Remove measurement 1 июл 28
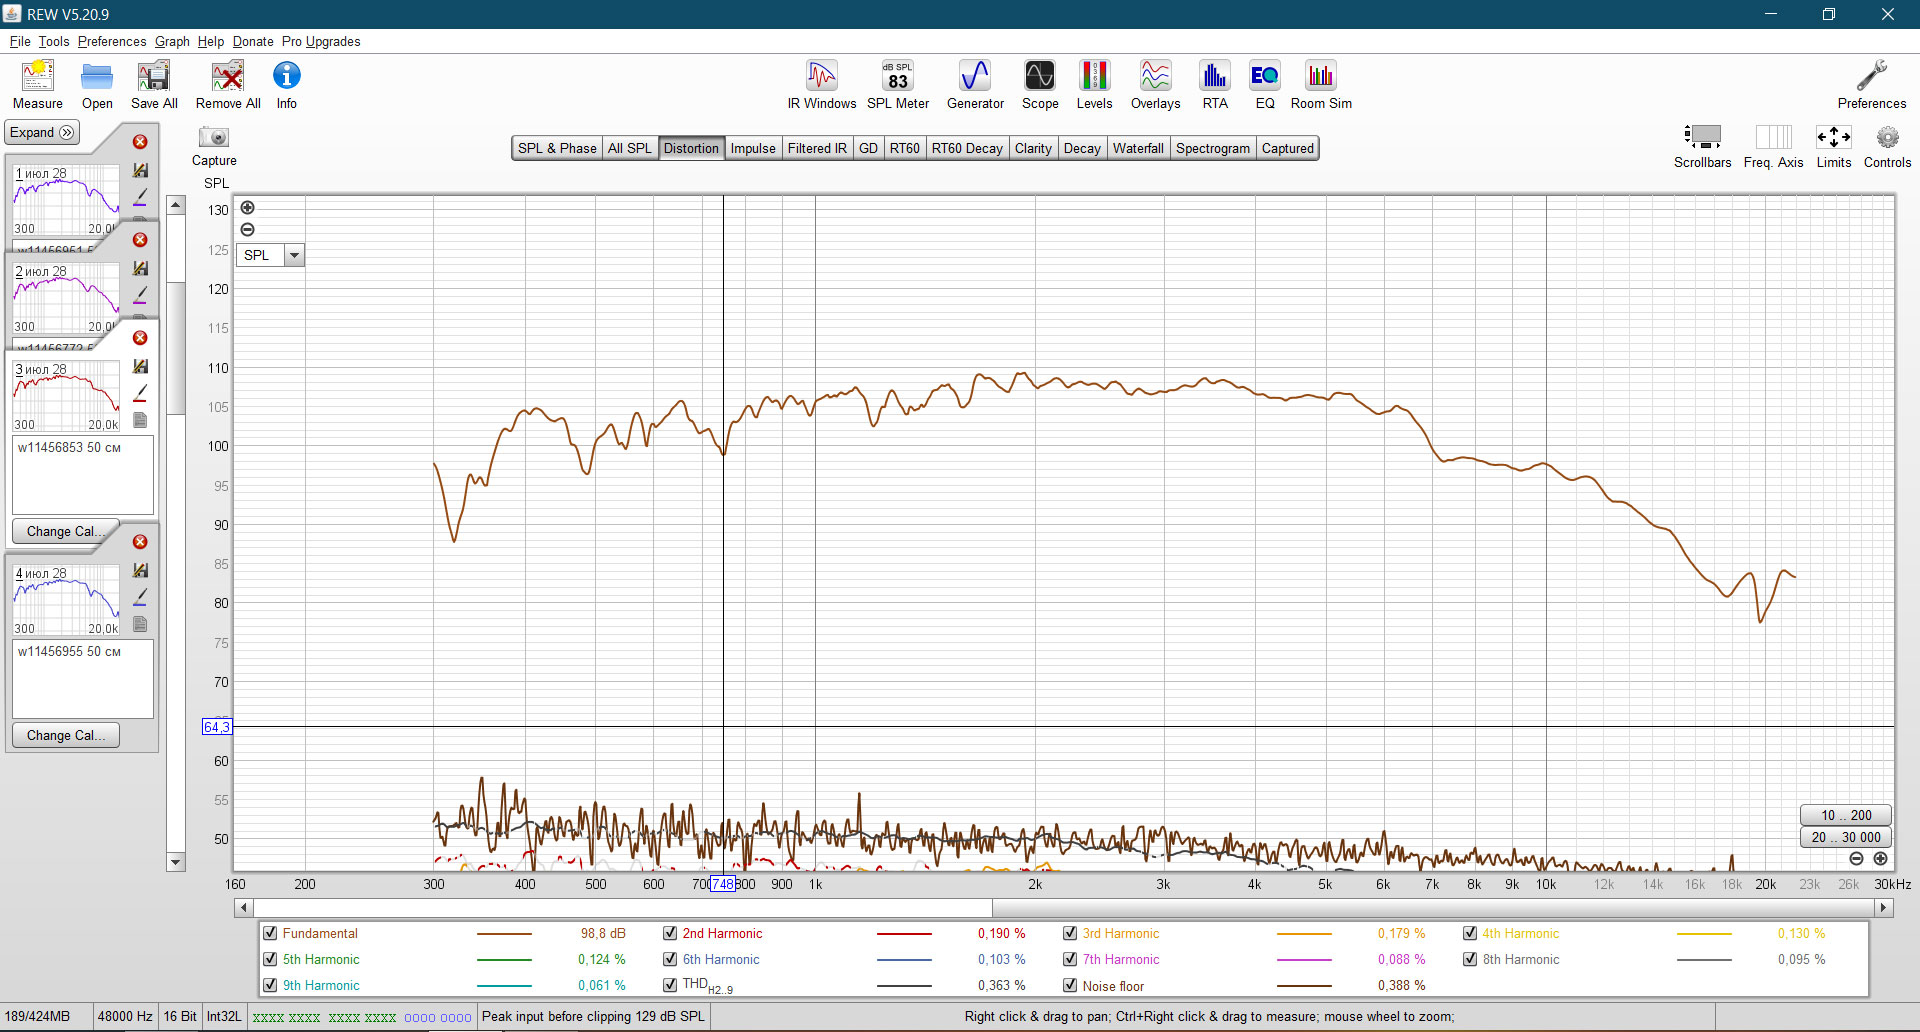This screenshot has height=1032, width=1920. coord(140,142)
